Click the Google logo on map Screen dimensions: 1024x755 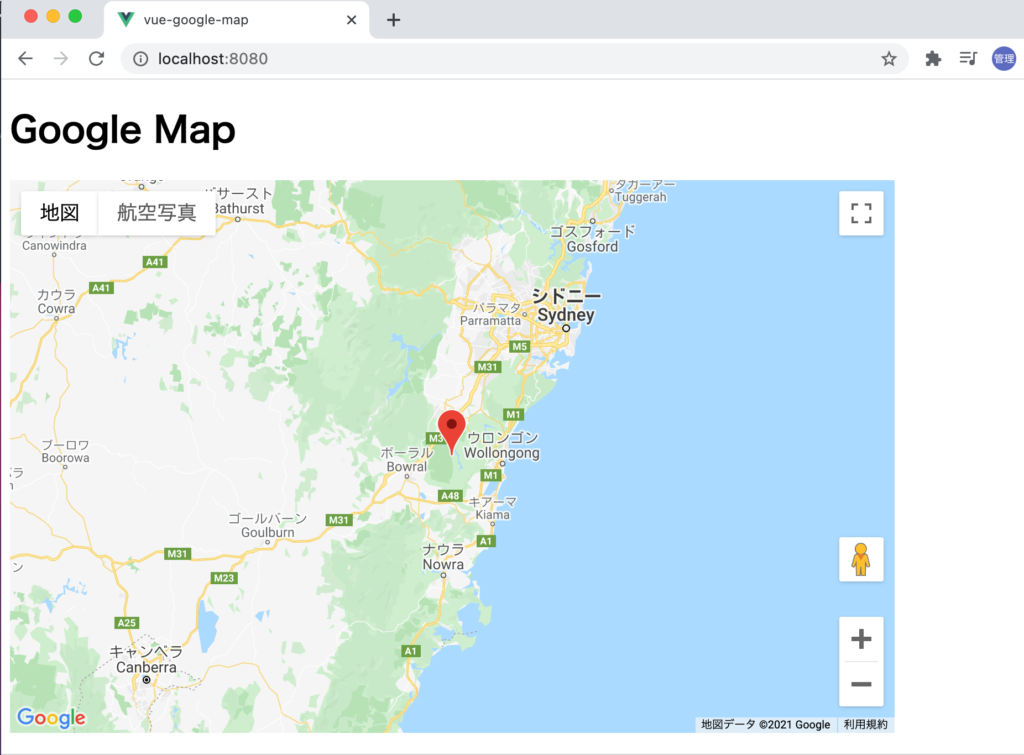click(x=51, y=718)
